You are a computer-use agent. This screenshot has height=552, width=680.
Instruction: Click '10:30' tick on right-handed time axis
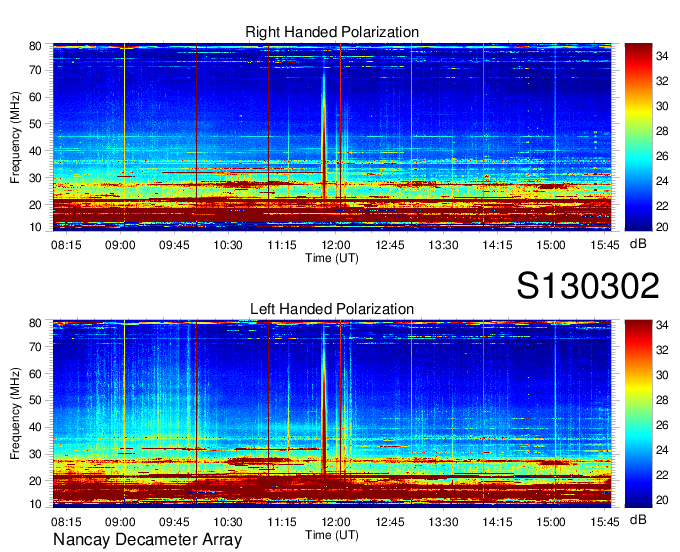click(x=228, y=245)
